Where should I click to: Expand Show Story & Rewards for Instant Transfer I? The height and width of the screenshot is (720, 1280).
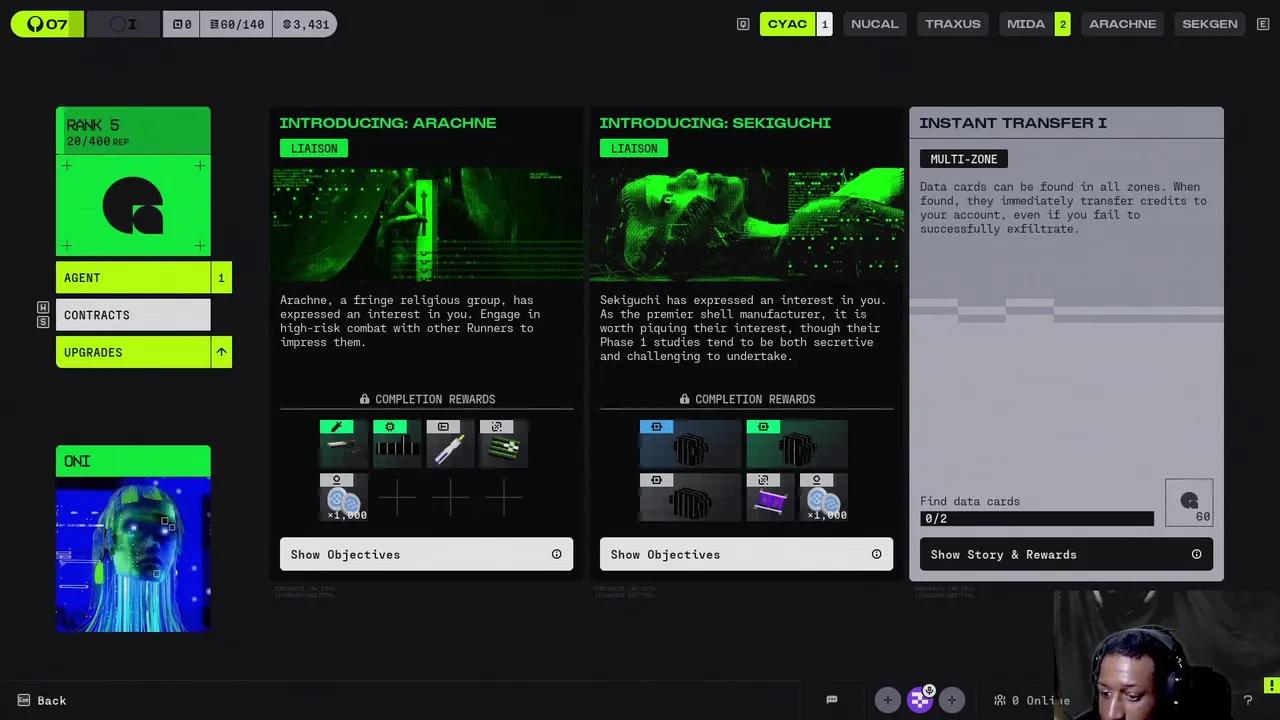[1066, 554]
